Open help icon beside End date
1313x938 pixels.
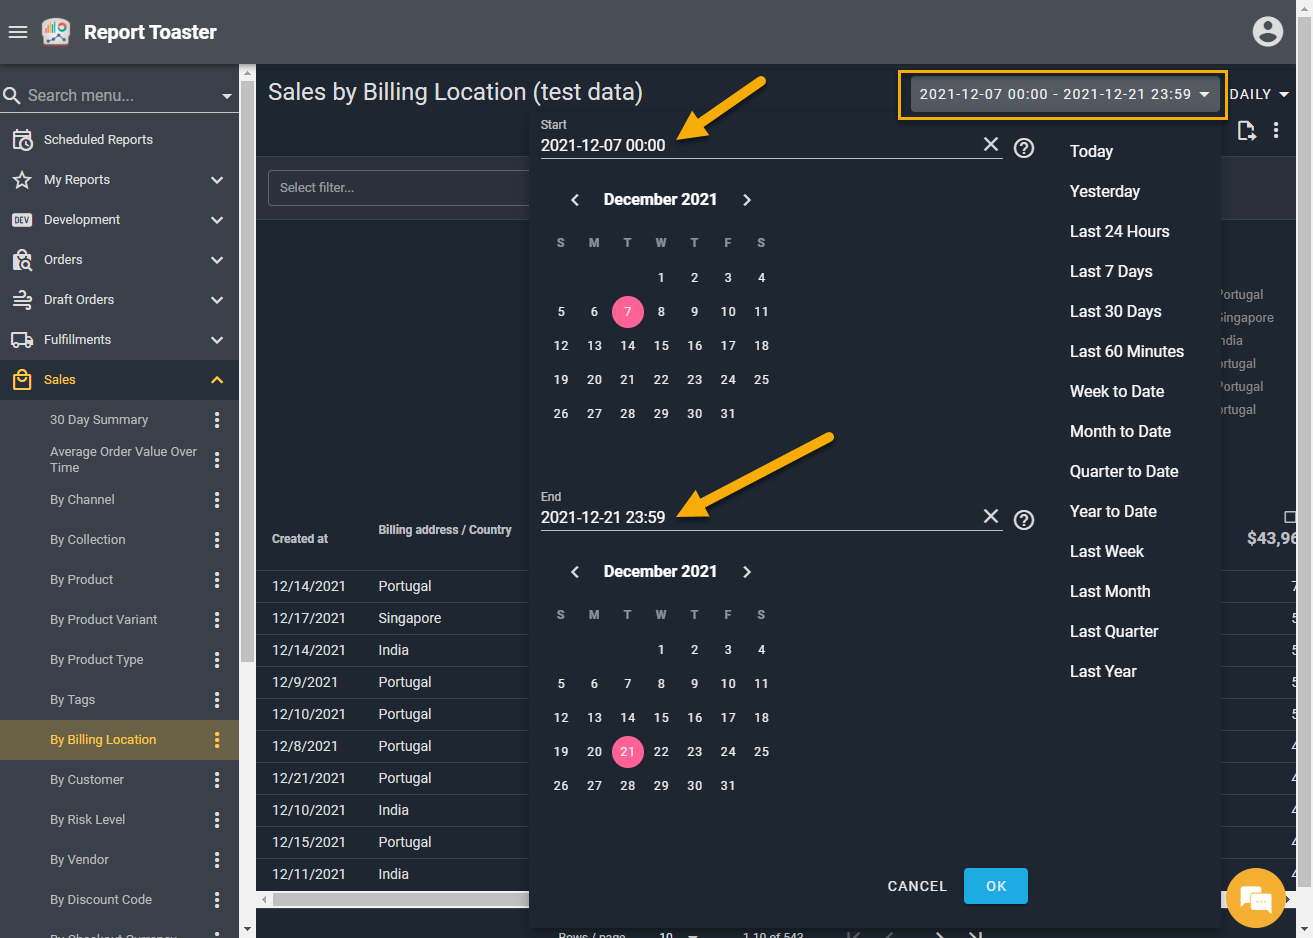click(x=1024, y=520)
